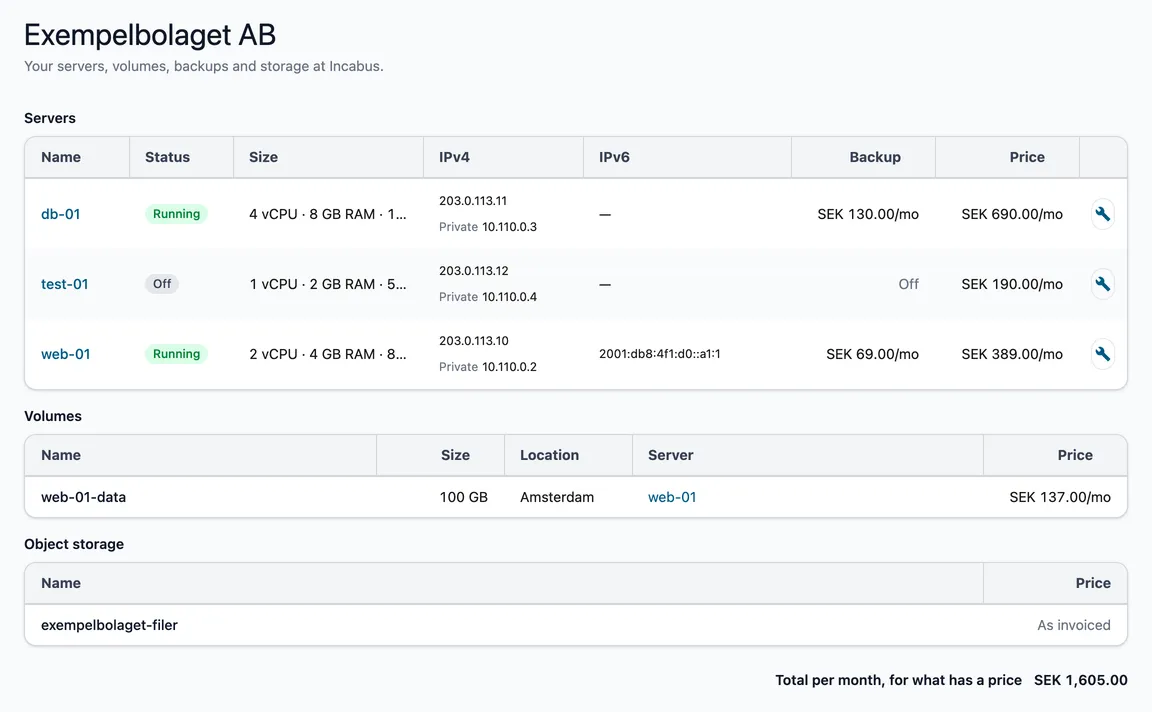Open the db-01 server link
1152x712 pixels.
(60, 214)
